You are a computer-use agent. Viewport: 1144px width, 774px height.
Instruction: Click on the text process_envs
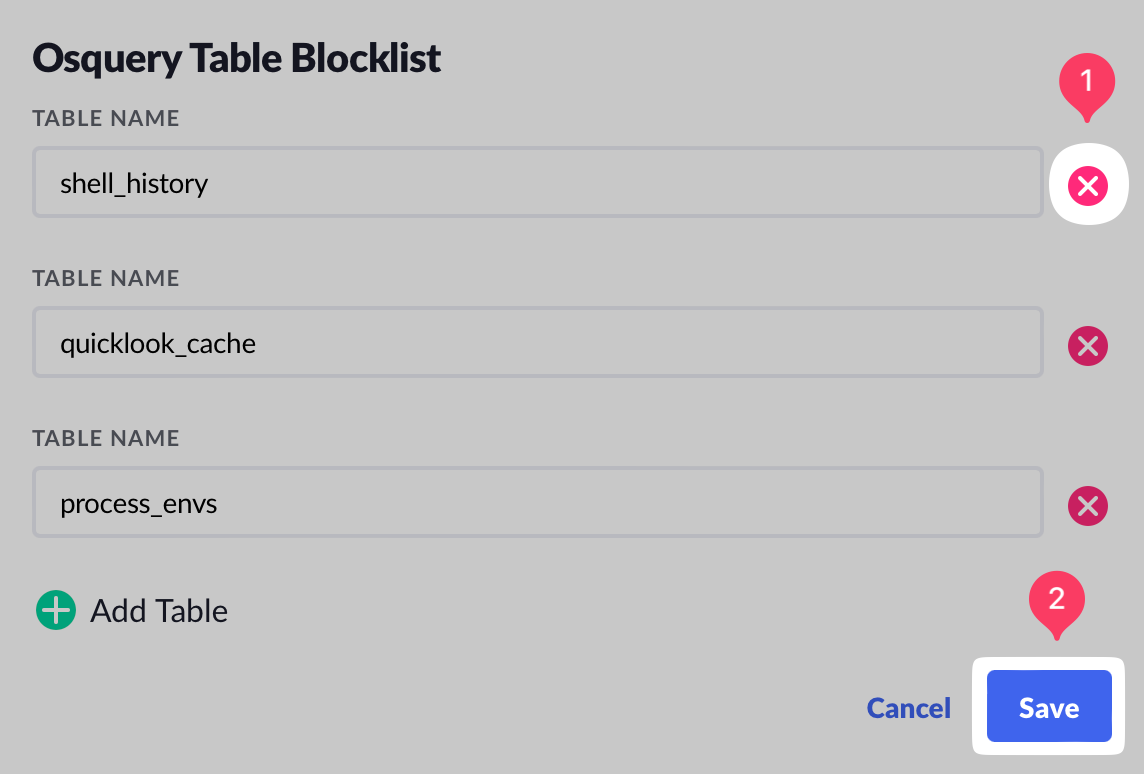coord(139,504)
